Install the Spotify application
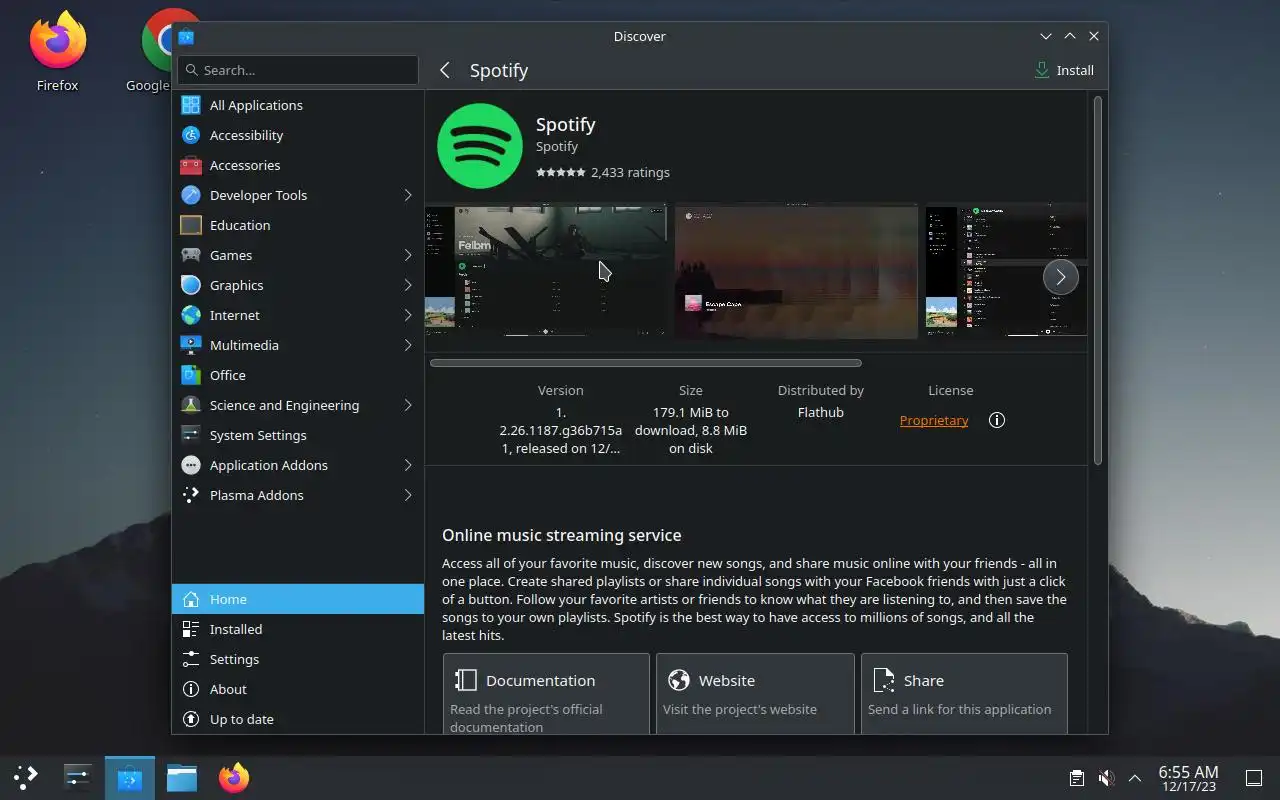Screen dimensions: 1280x800 click(x=1064, y=70)
